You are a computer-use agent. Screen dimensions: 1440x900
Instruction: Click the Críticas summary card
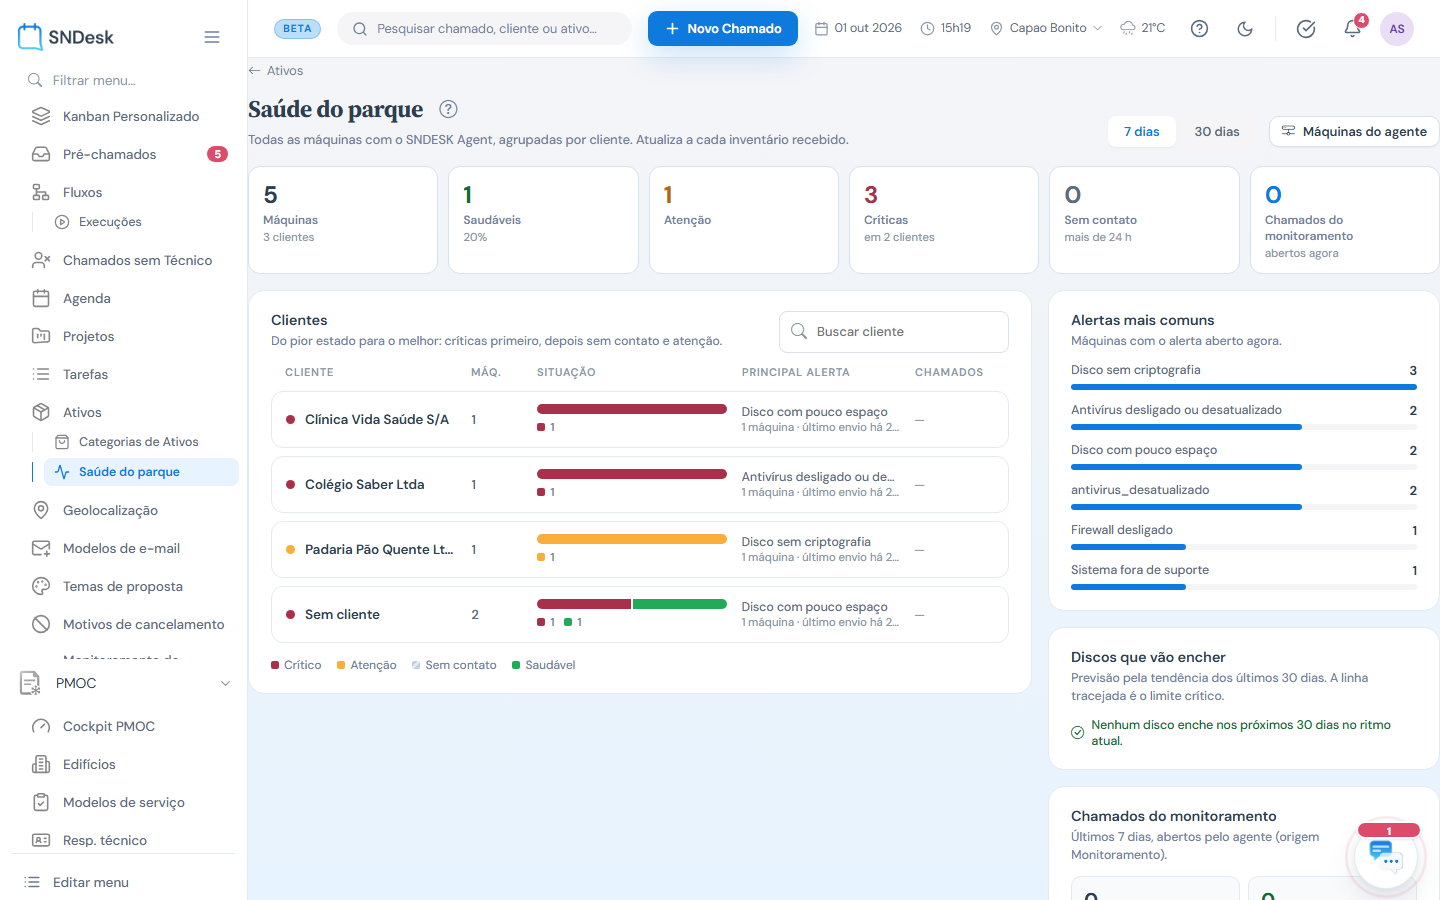coord(944,220)
